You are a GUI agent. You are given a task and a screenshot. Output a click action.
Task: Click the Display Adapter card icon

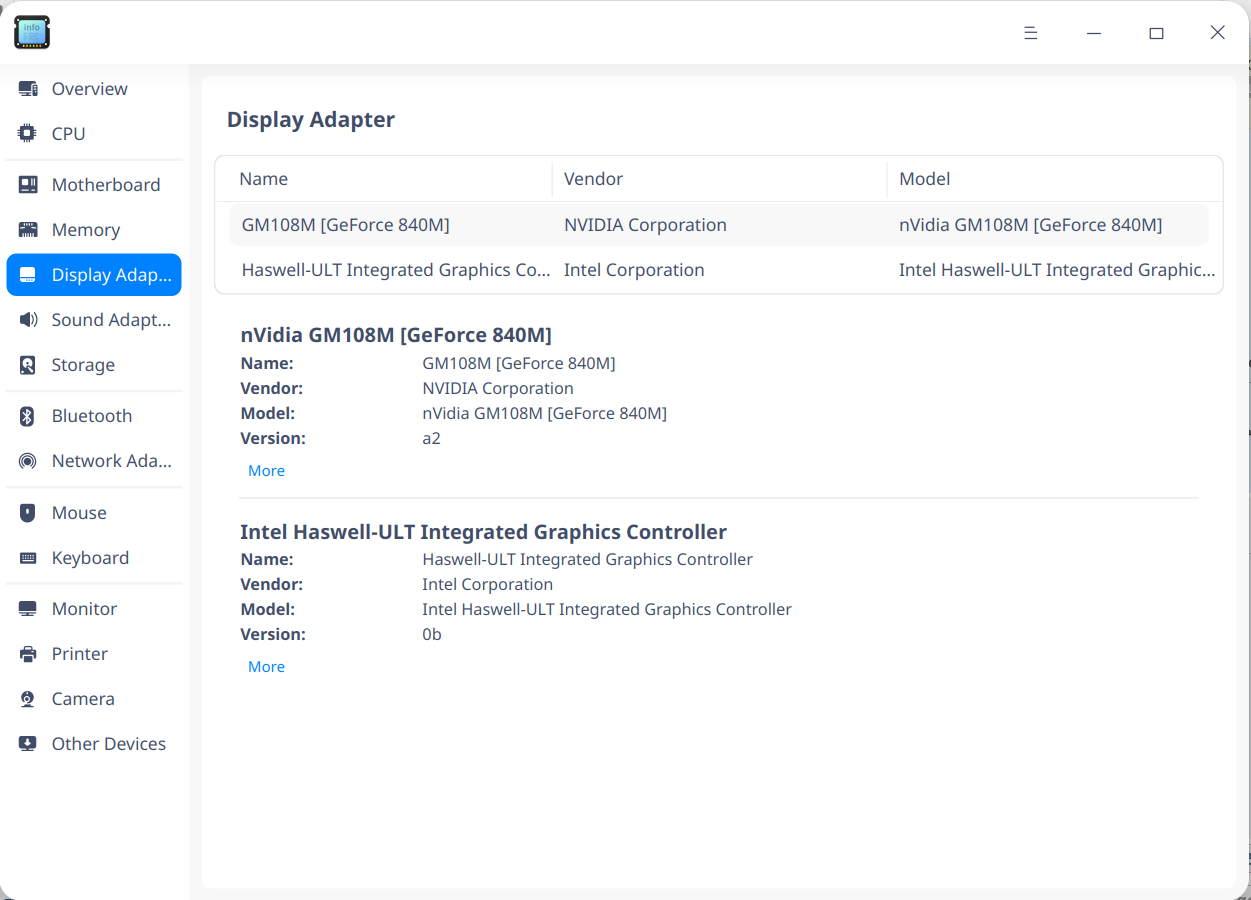pos(28,275)
